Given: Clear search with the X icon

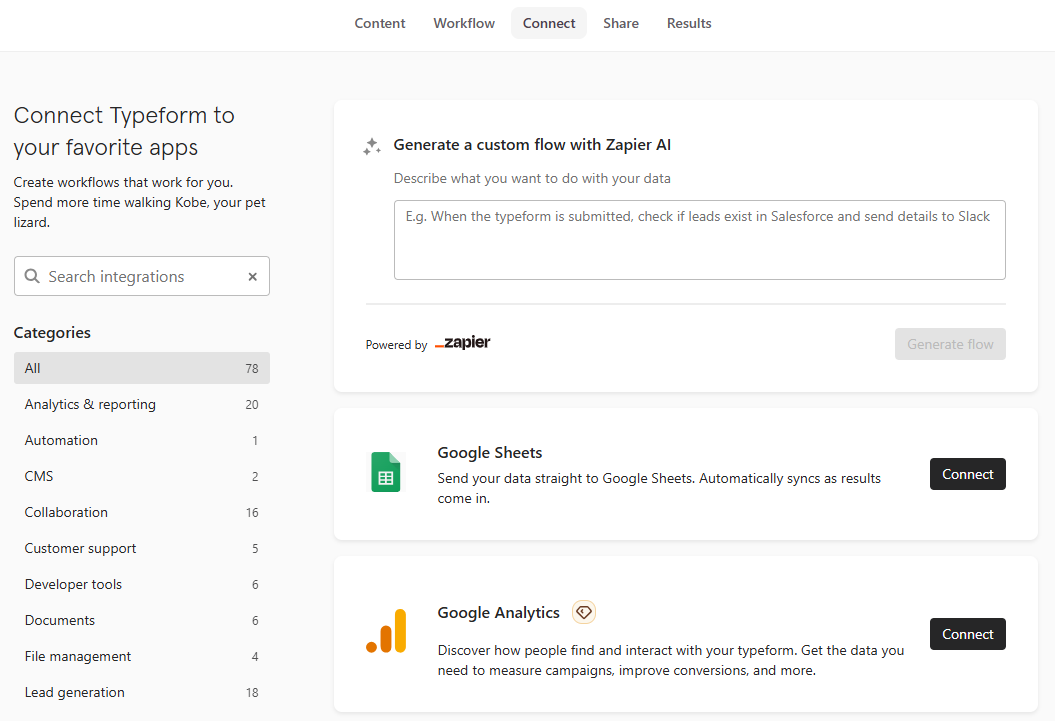Looking at the screenshot, I should tap(252, 276).
